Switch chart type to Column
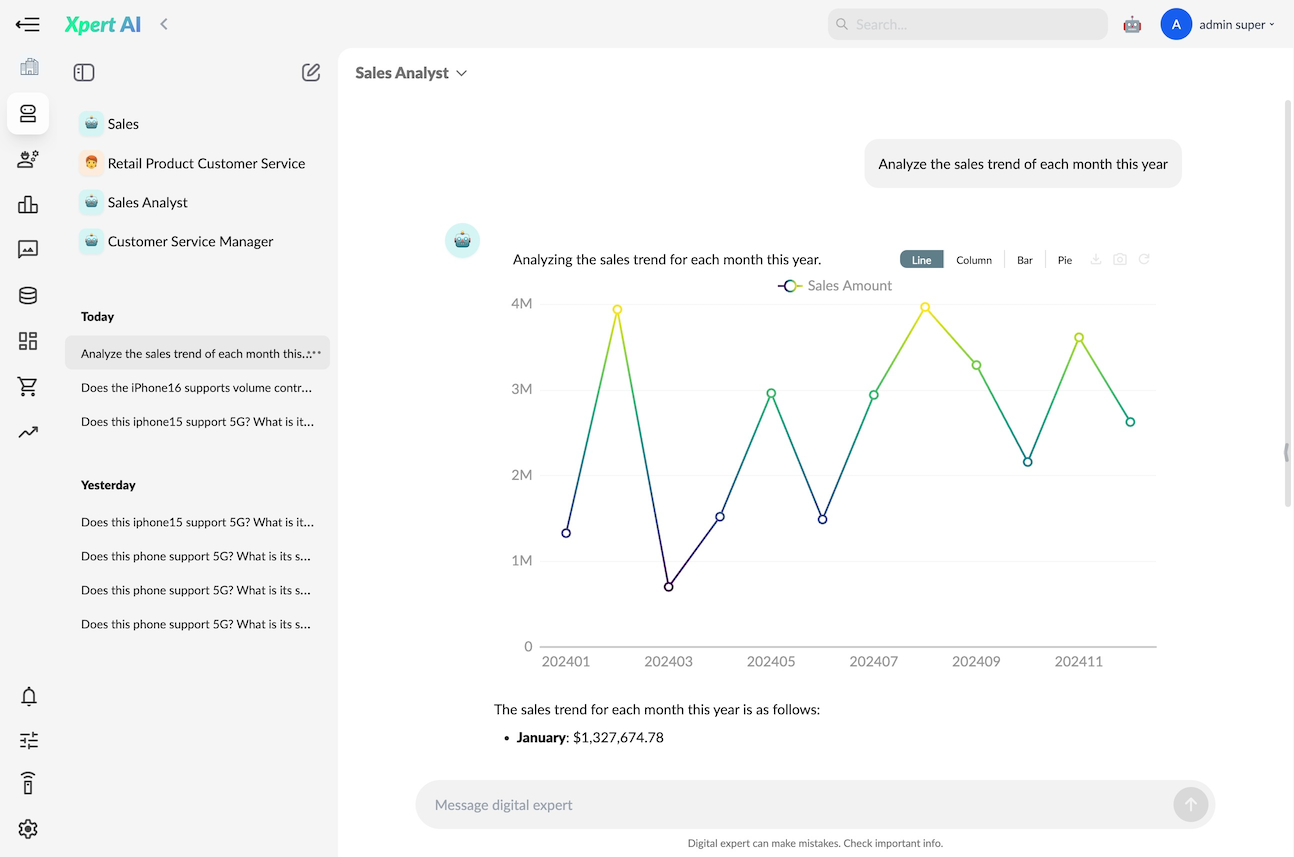 tap(973, 260)
